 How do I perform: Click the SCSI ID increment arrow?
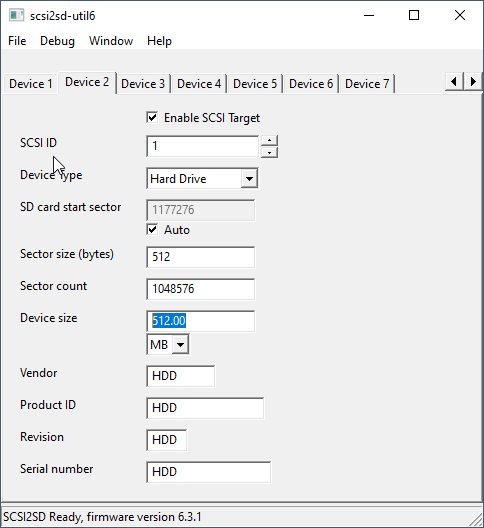click(x=269, y=140)
